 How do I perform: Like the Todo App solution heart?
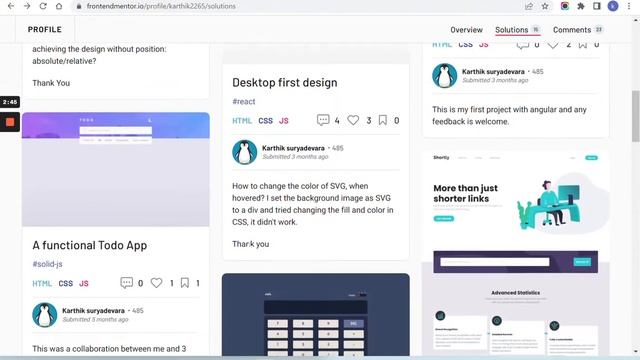tap(156, 283)
